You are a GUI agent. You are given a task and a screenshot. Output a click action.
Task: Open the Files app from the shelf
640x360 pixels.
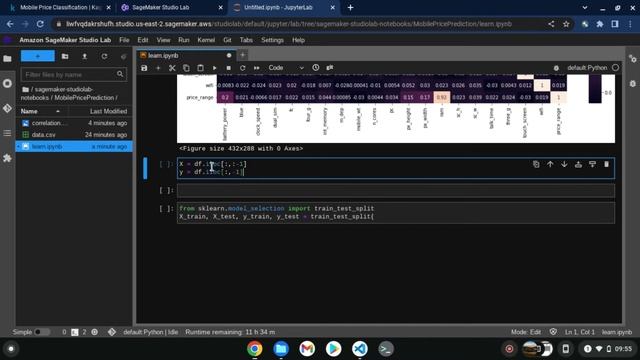pyautogui.click(x=281, y=349)
